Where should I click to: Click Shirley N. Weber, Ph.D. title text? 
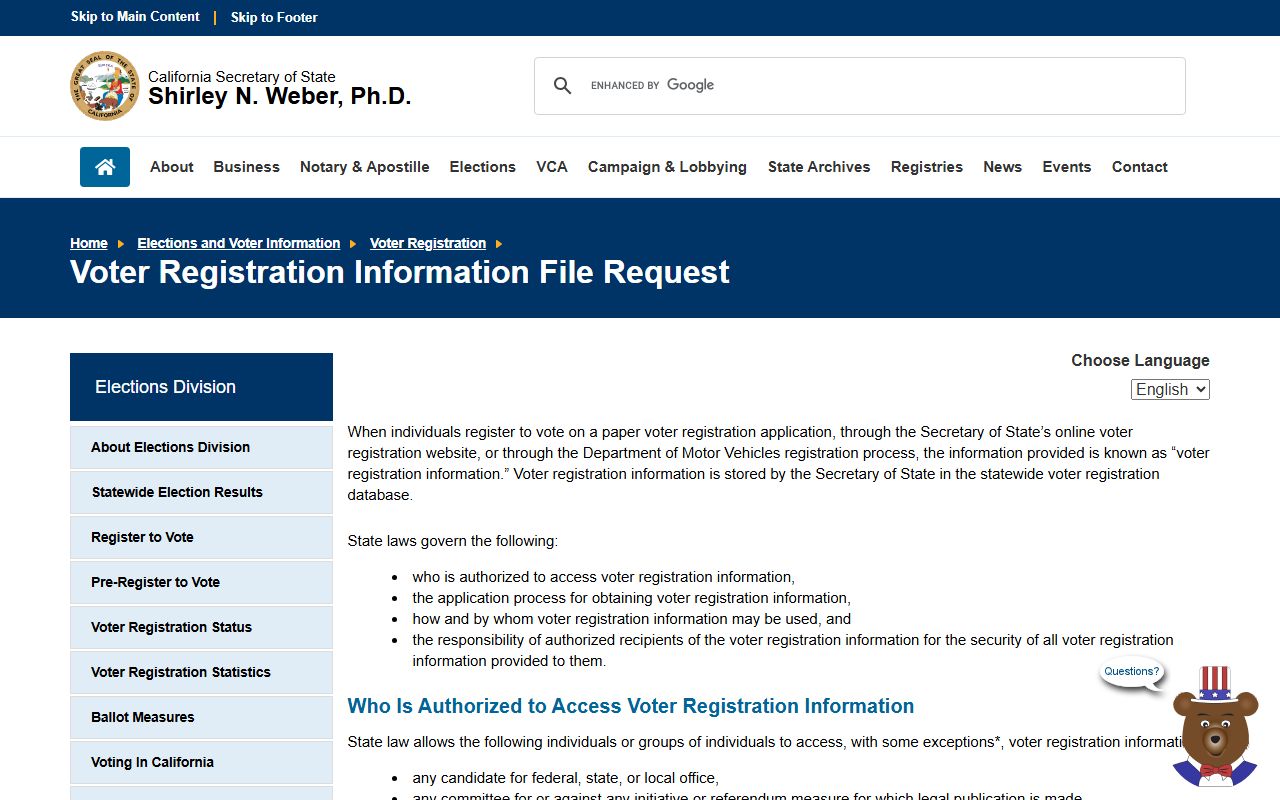tap(280, 97)
